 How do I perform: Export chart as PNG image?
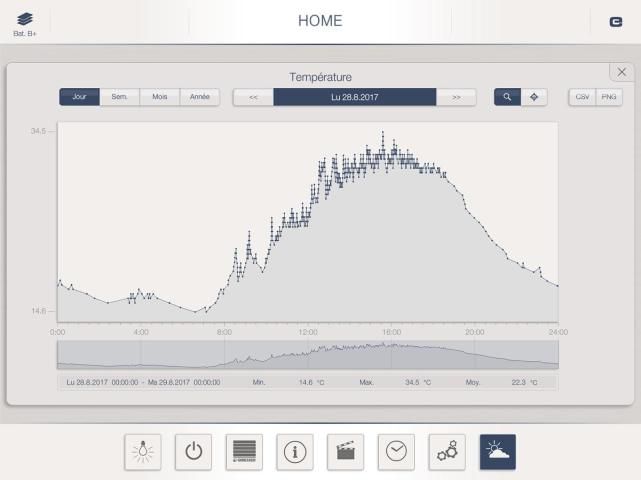point(608,97)
